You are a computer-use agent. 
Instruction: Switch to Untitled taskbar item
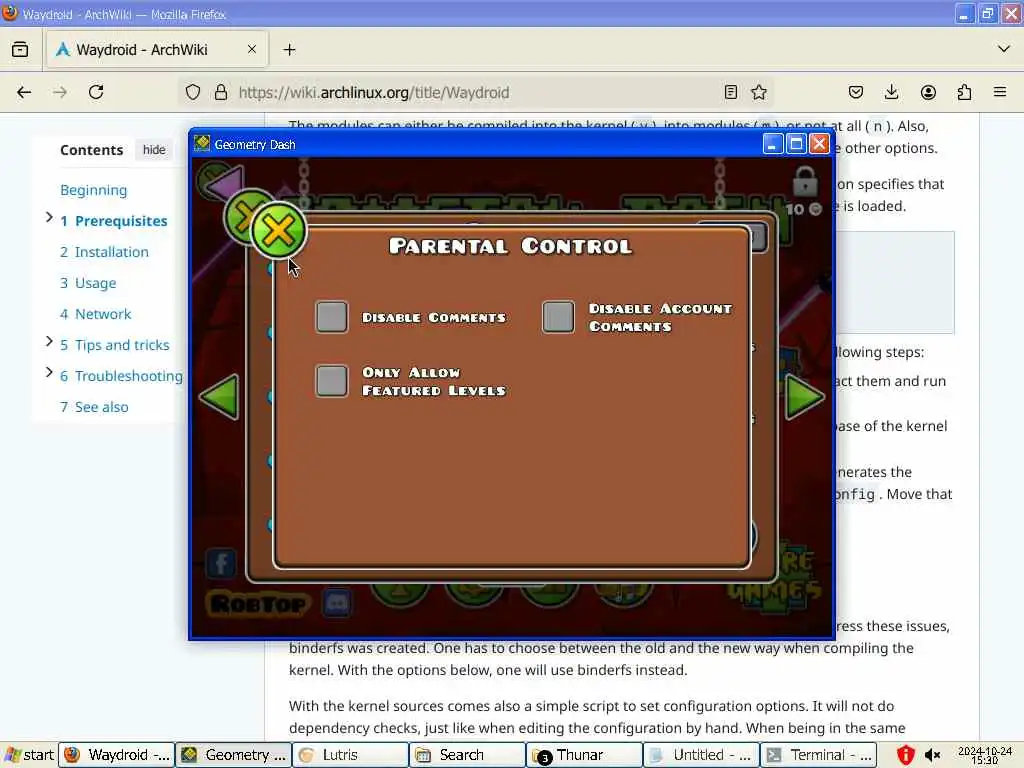[701, 755]
